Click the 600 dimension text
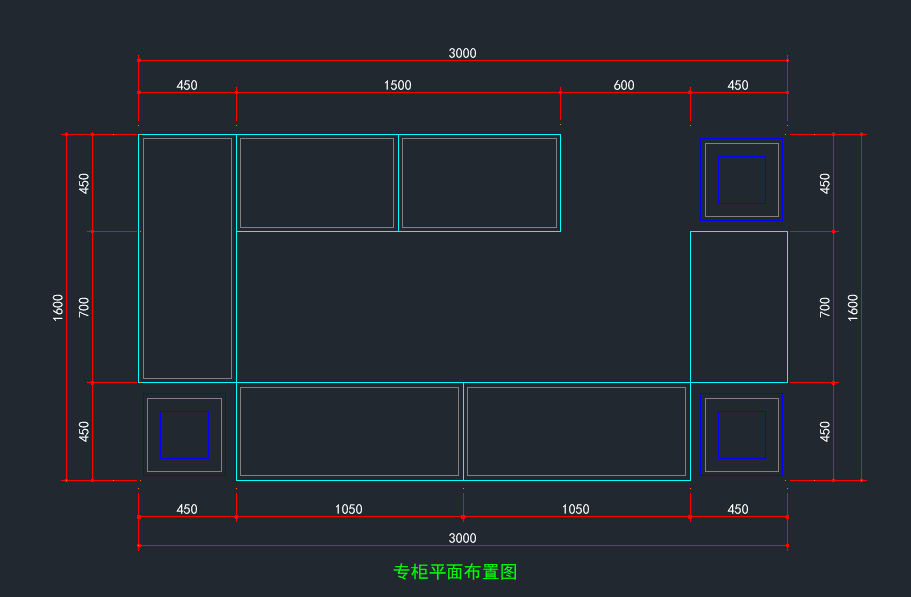 [624, 85]
